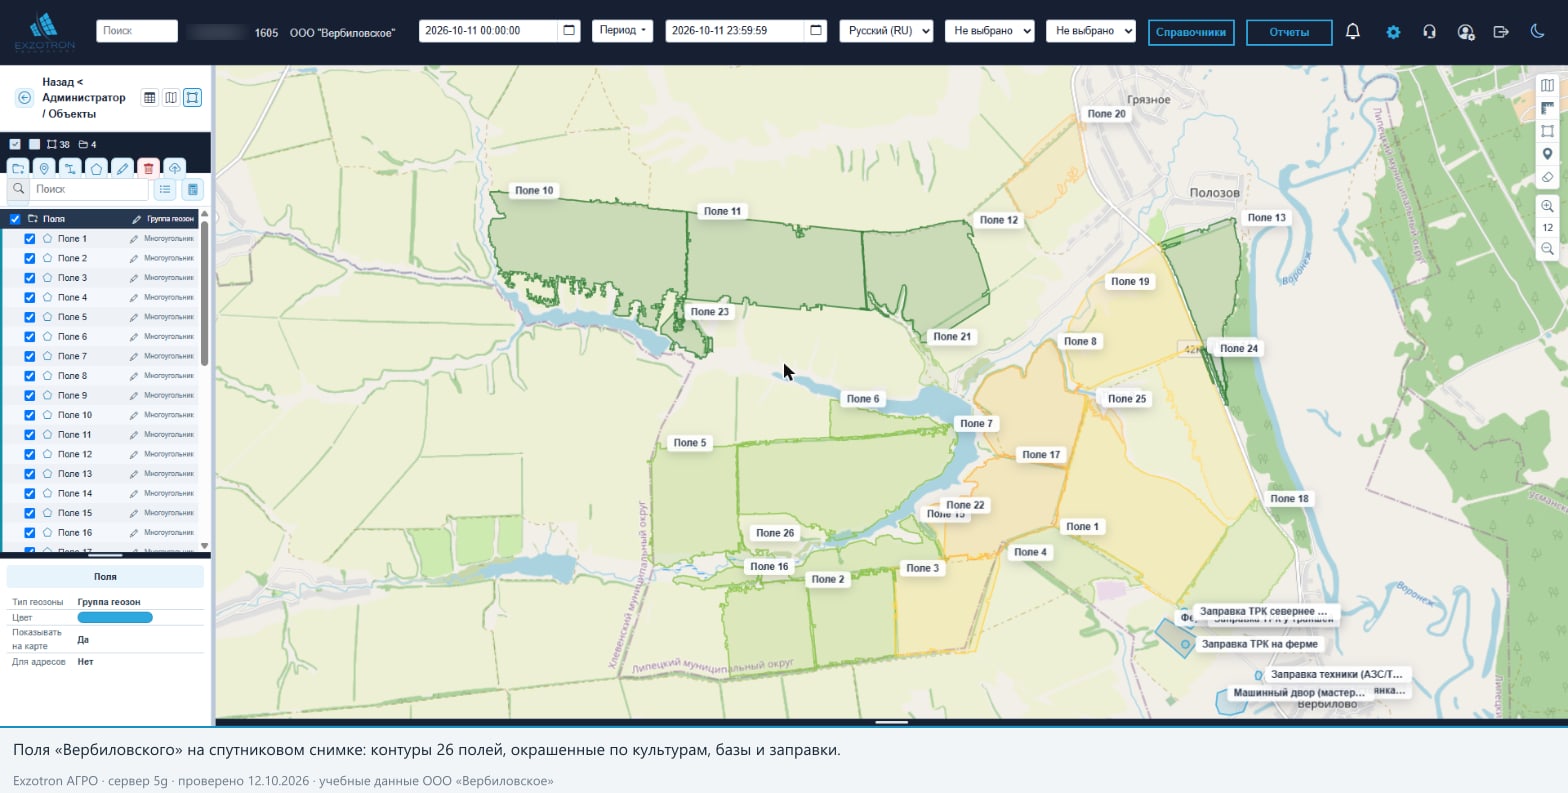1568x793 pixels.
Task: Select the add point marker tool
Action: [x=44, y=168]
